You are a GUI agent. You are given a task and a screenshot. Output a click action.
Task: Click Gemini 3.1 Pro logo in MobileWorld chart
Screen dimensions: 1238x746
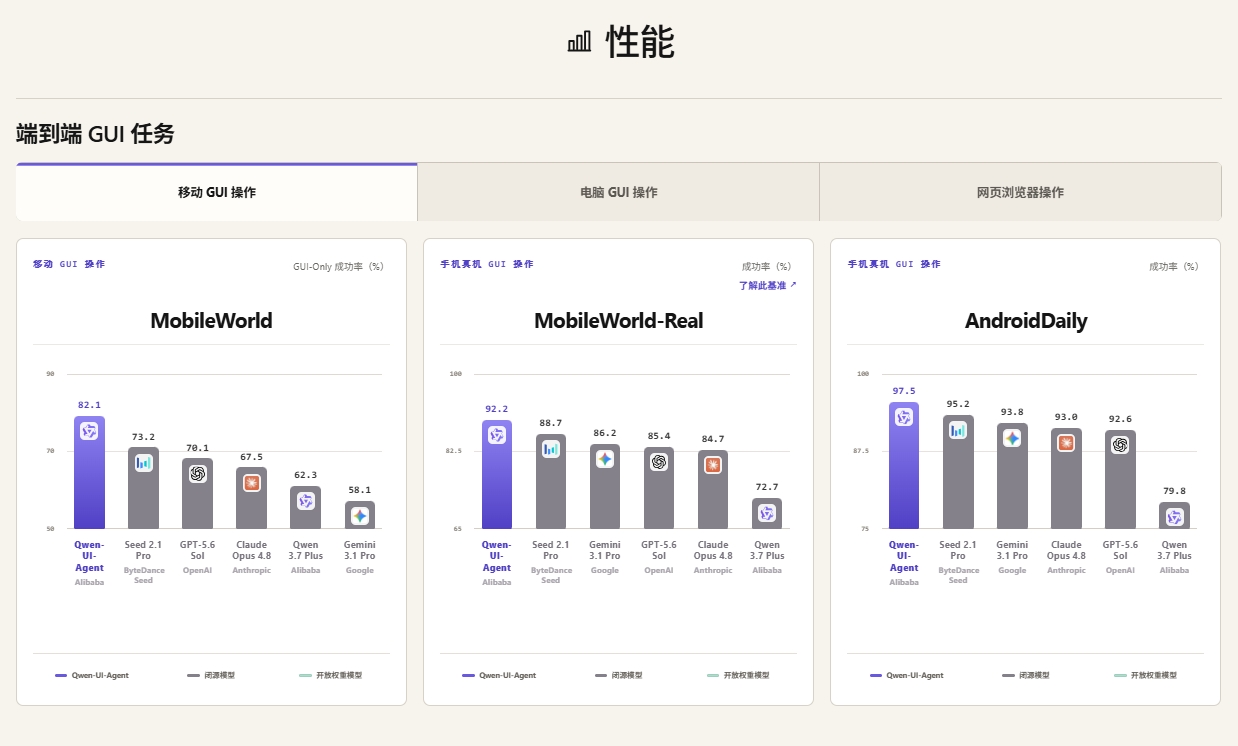(359, 516)
